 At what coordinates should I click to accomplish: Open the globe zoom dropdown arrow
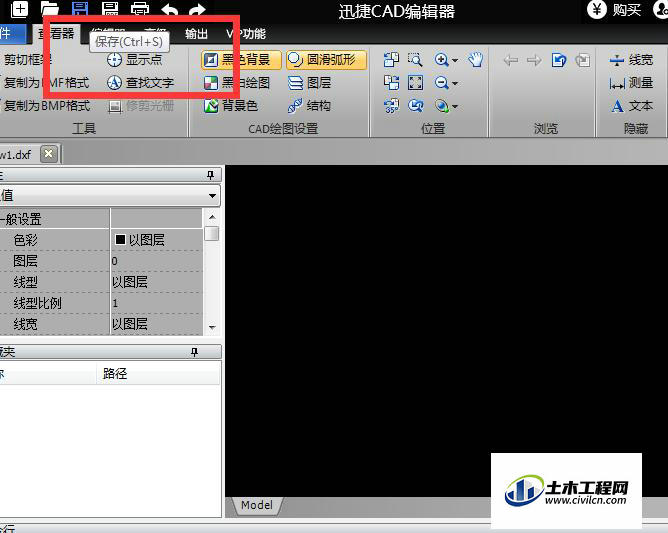(455, 106)
